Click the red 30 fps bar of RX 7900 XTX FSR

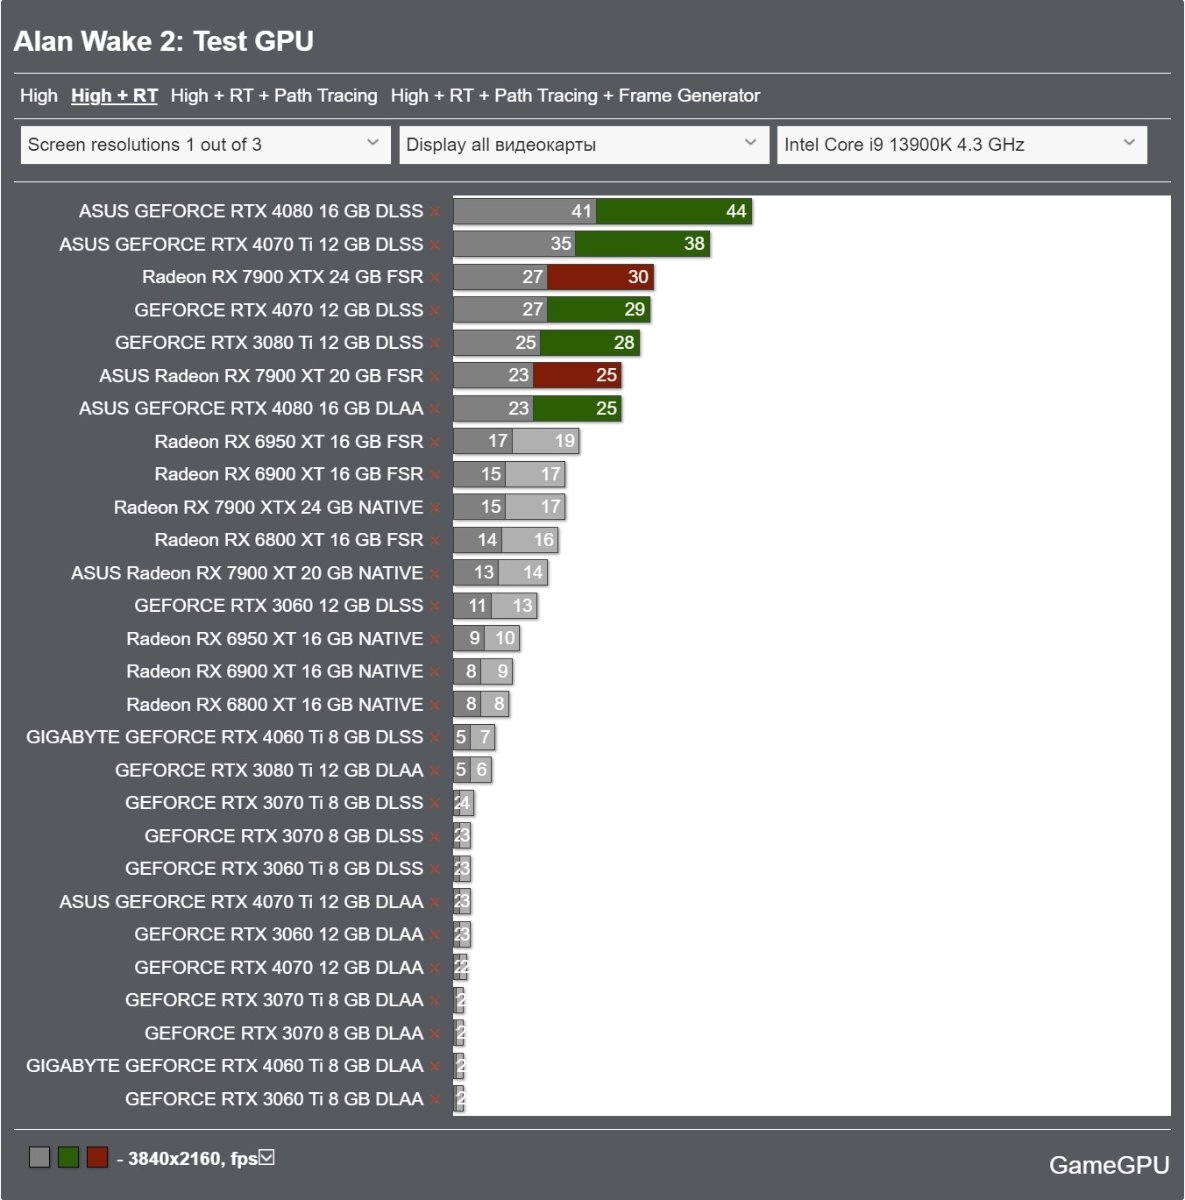pos(600,277)
